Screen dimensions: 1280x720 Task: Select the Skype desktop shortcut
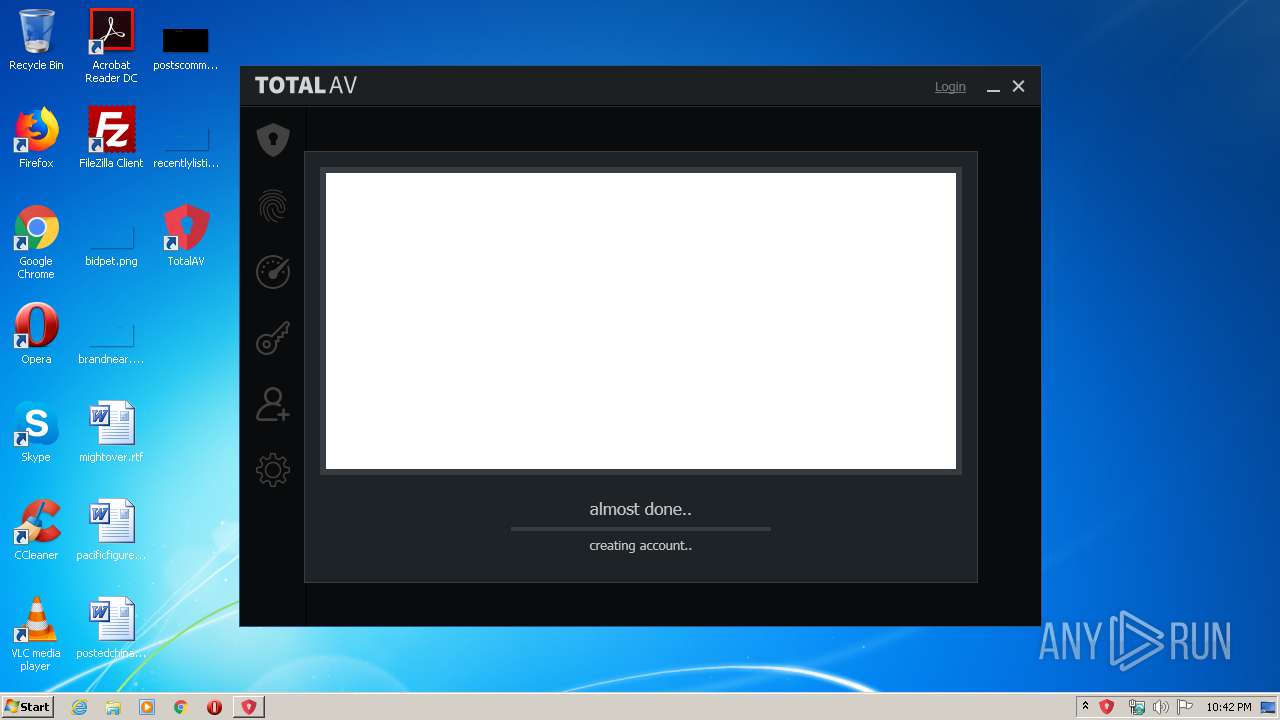(36, 432)
